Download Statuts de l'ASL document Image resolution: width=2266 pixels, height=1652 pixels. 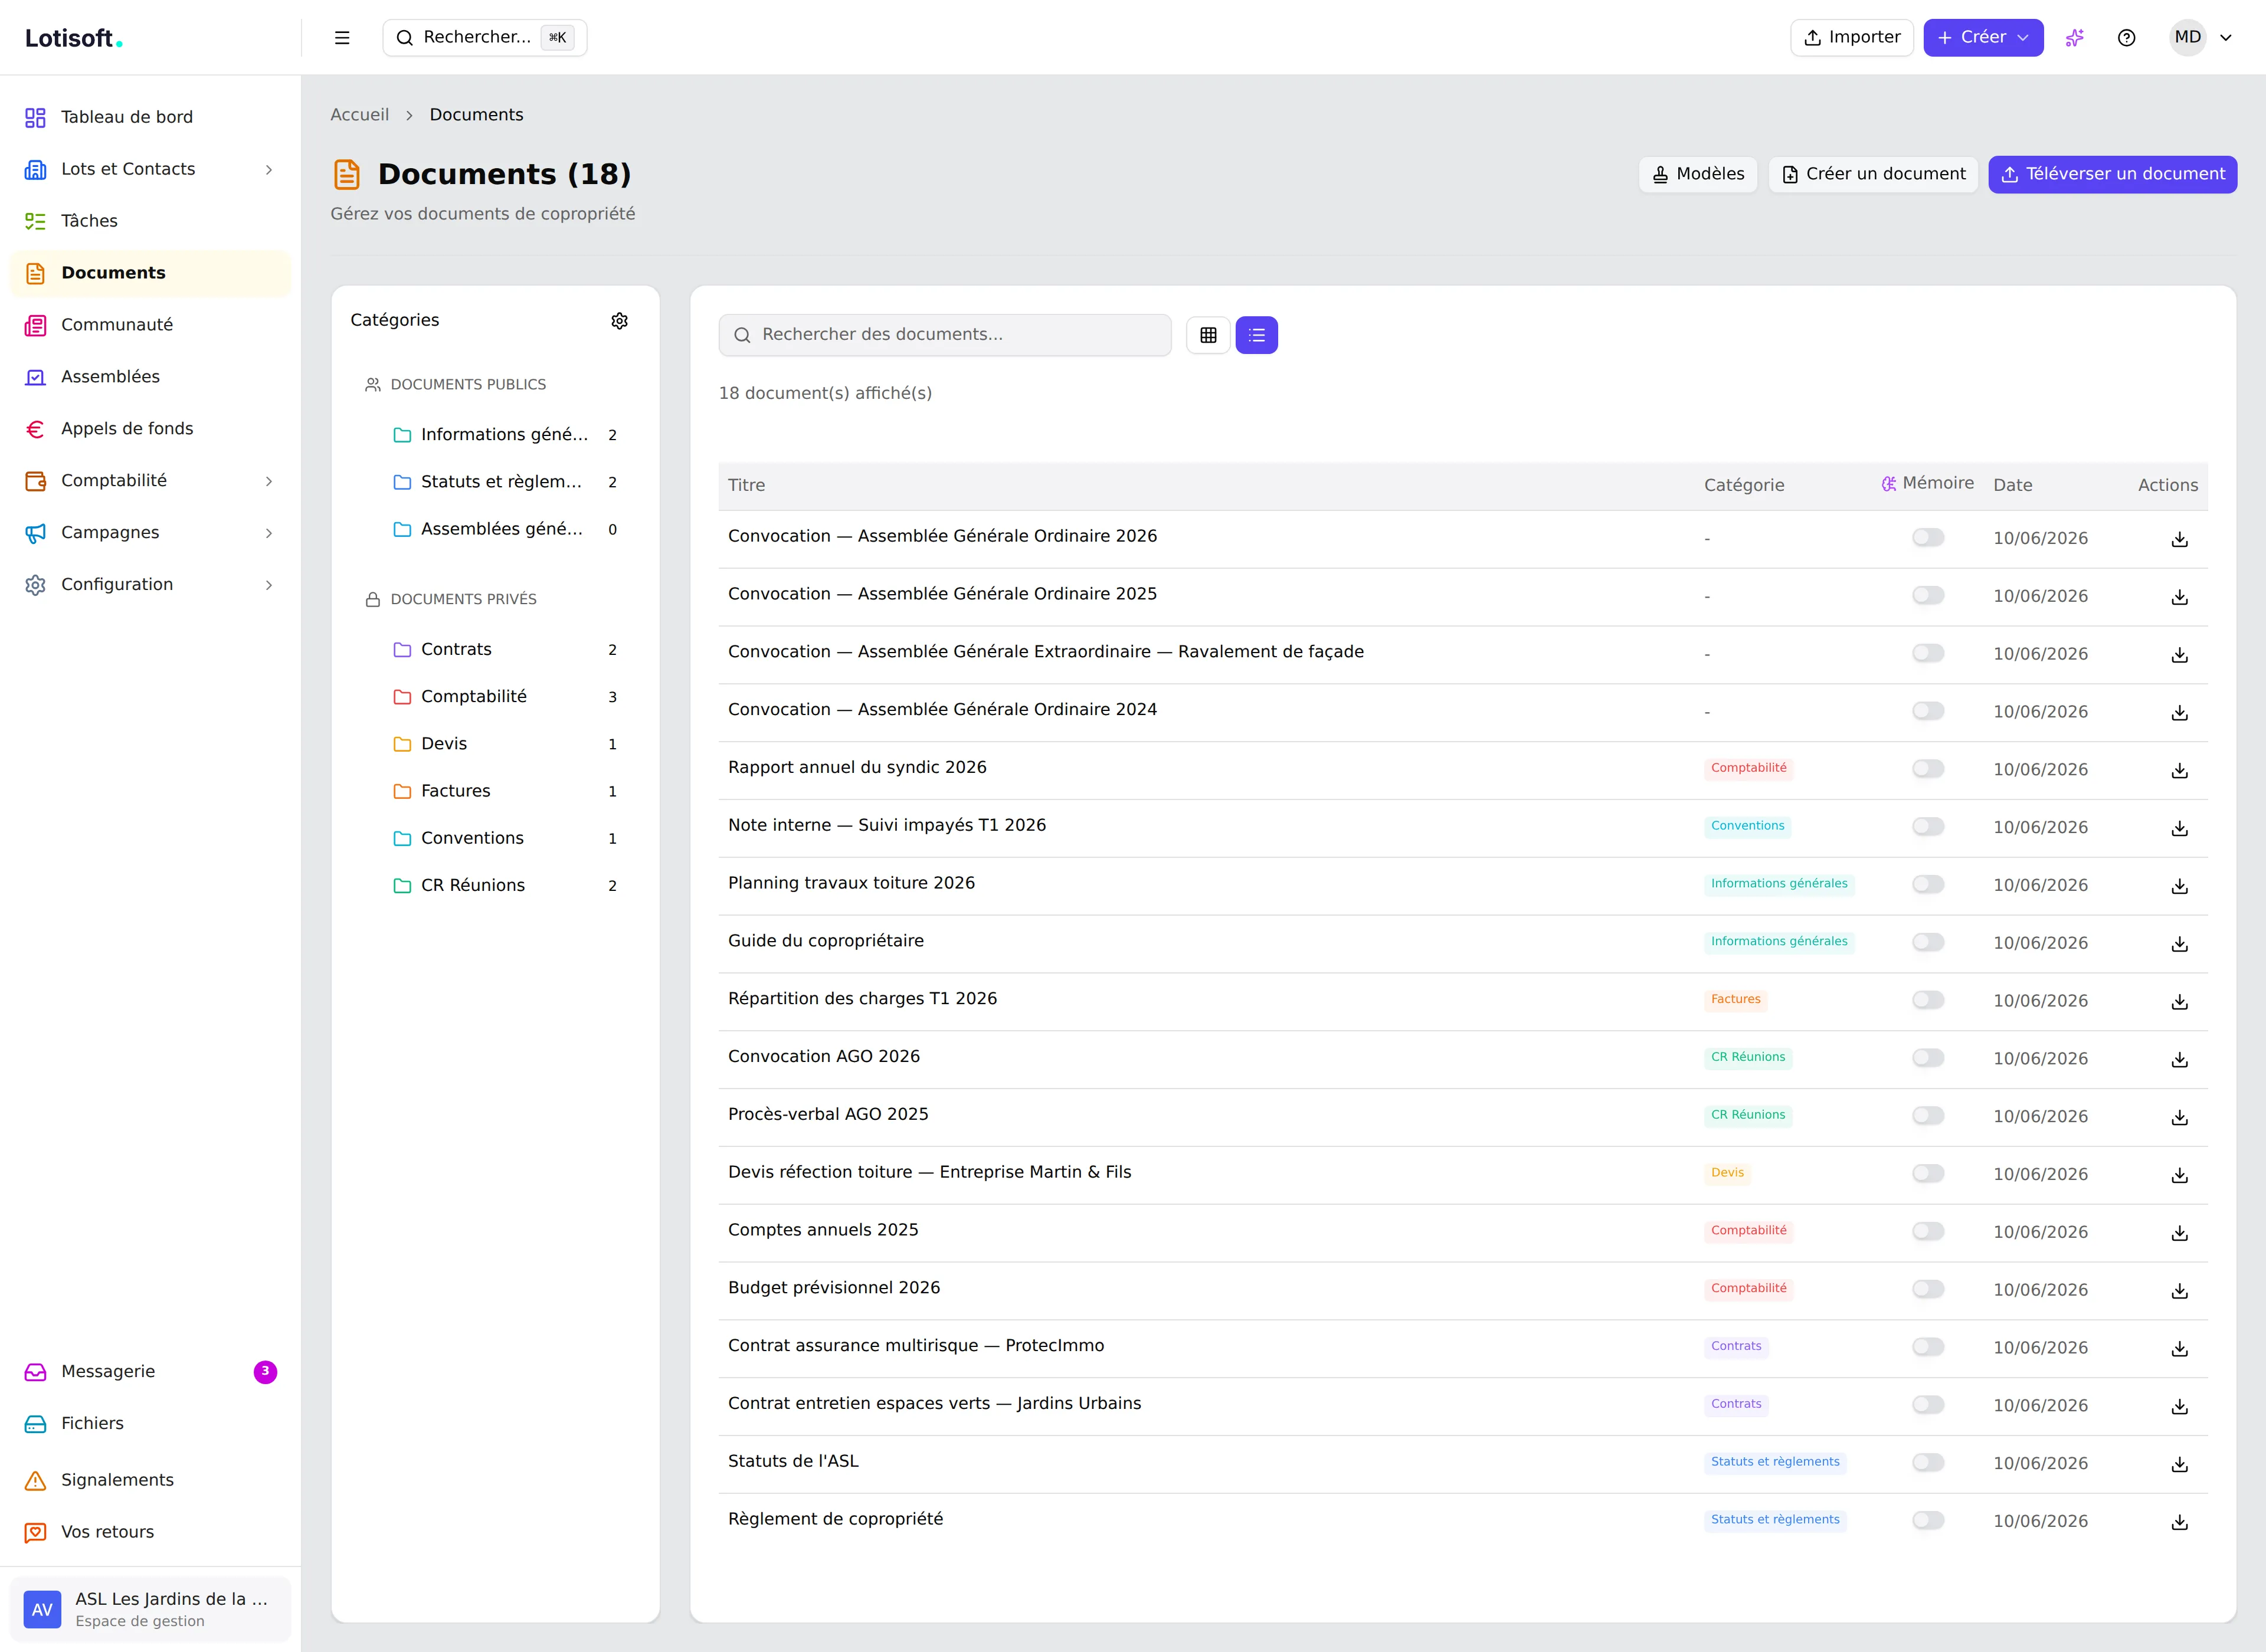tap(2180, 1465)
